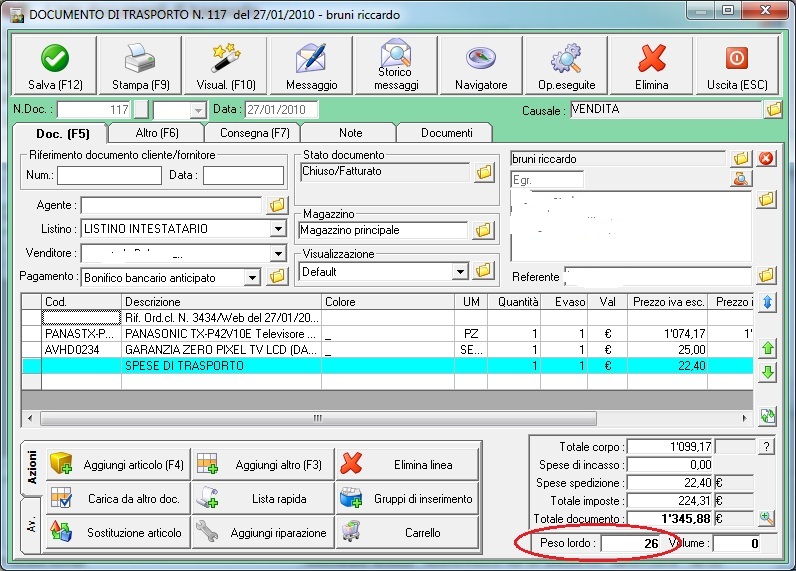Image resolution: width=796 pixels, height=571 pixels.
Task: Select the Doc. (F5) tab
Action: 62,133
